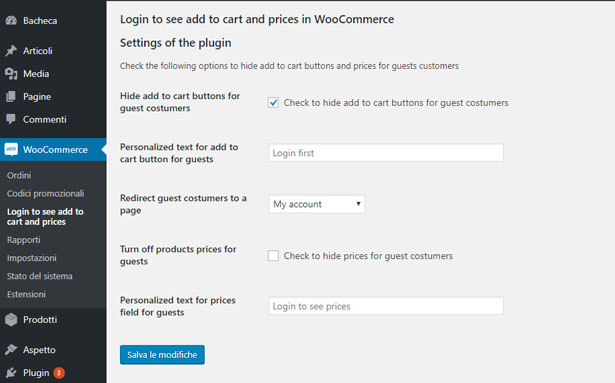Click the Commenti speech bubble icon

(x=11, y=119)
